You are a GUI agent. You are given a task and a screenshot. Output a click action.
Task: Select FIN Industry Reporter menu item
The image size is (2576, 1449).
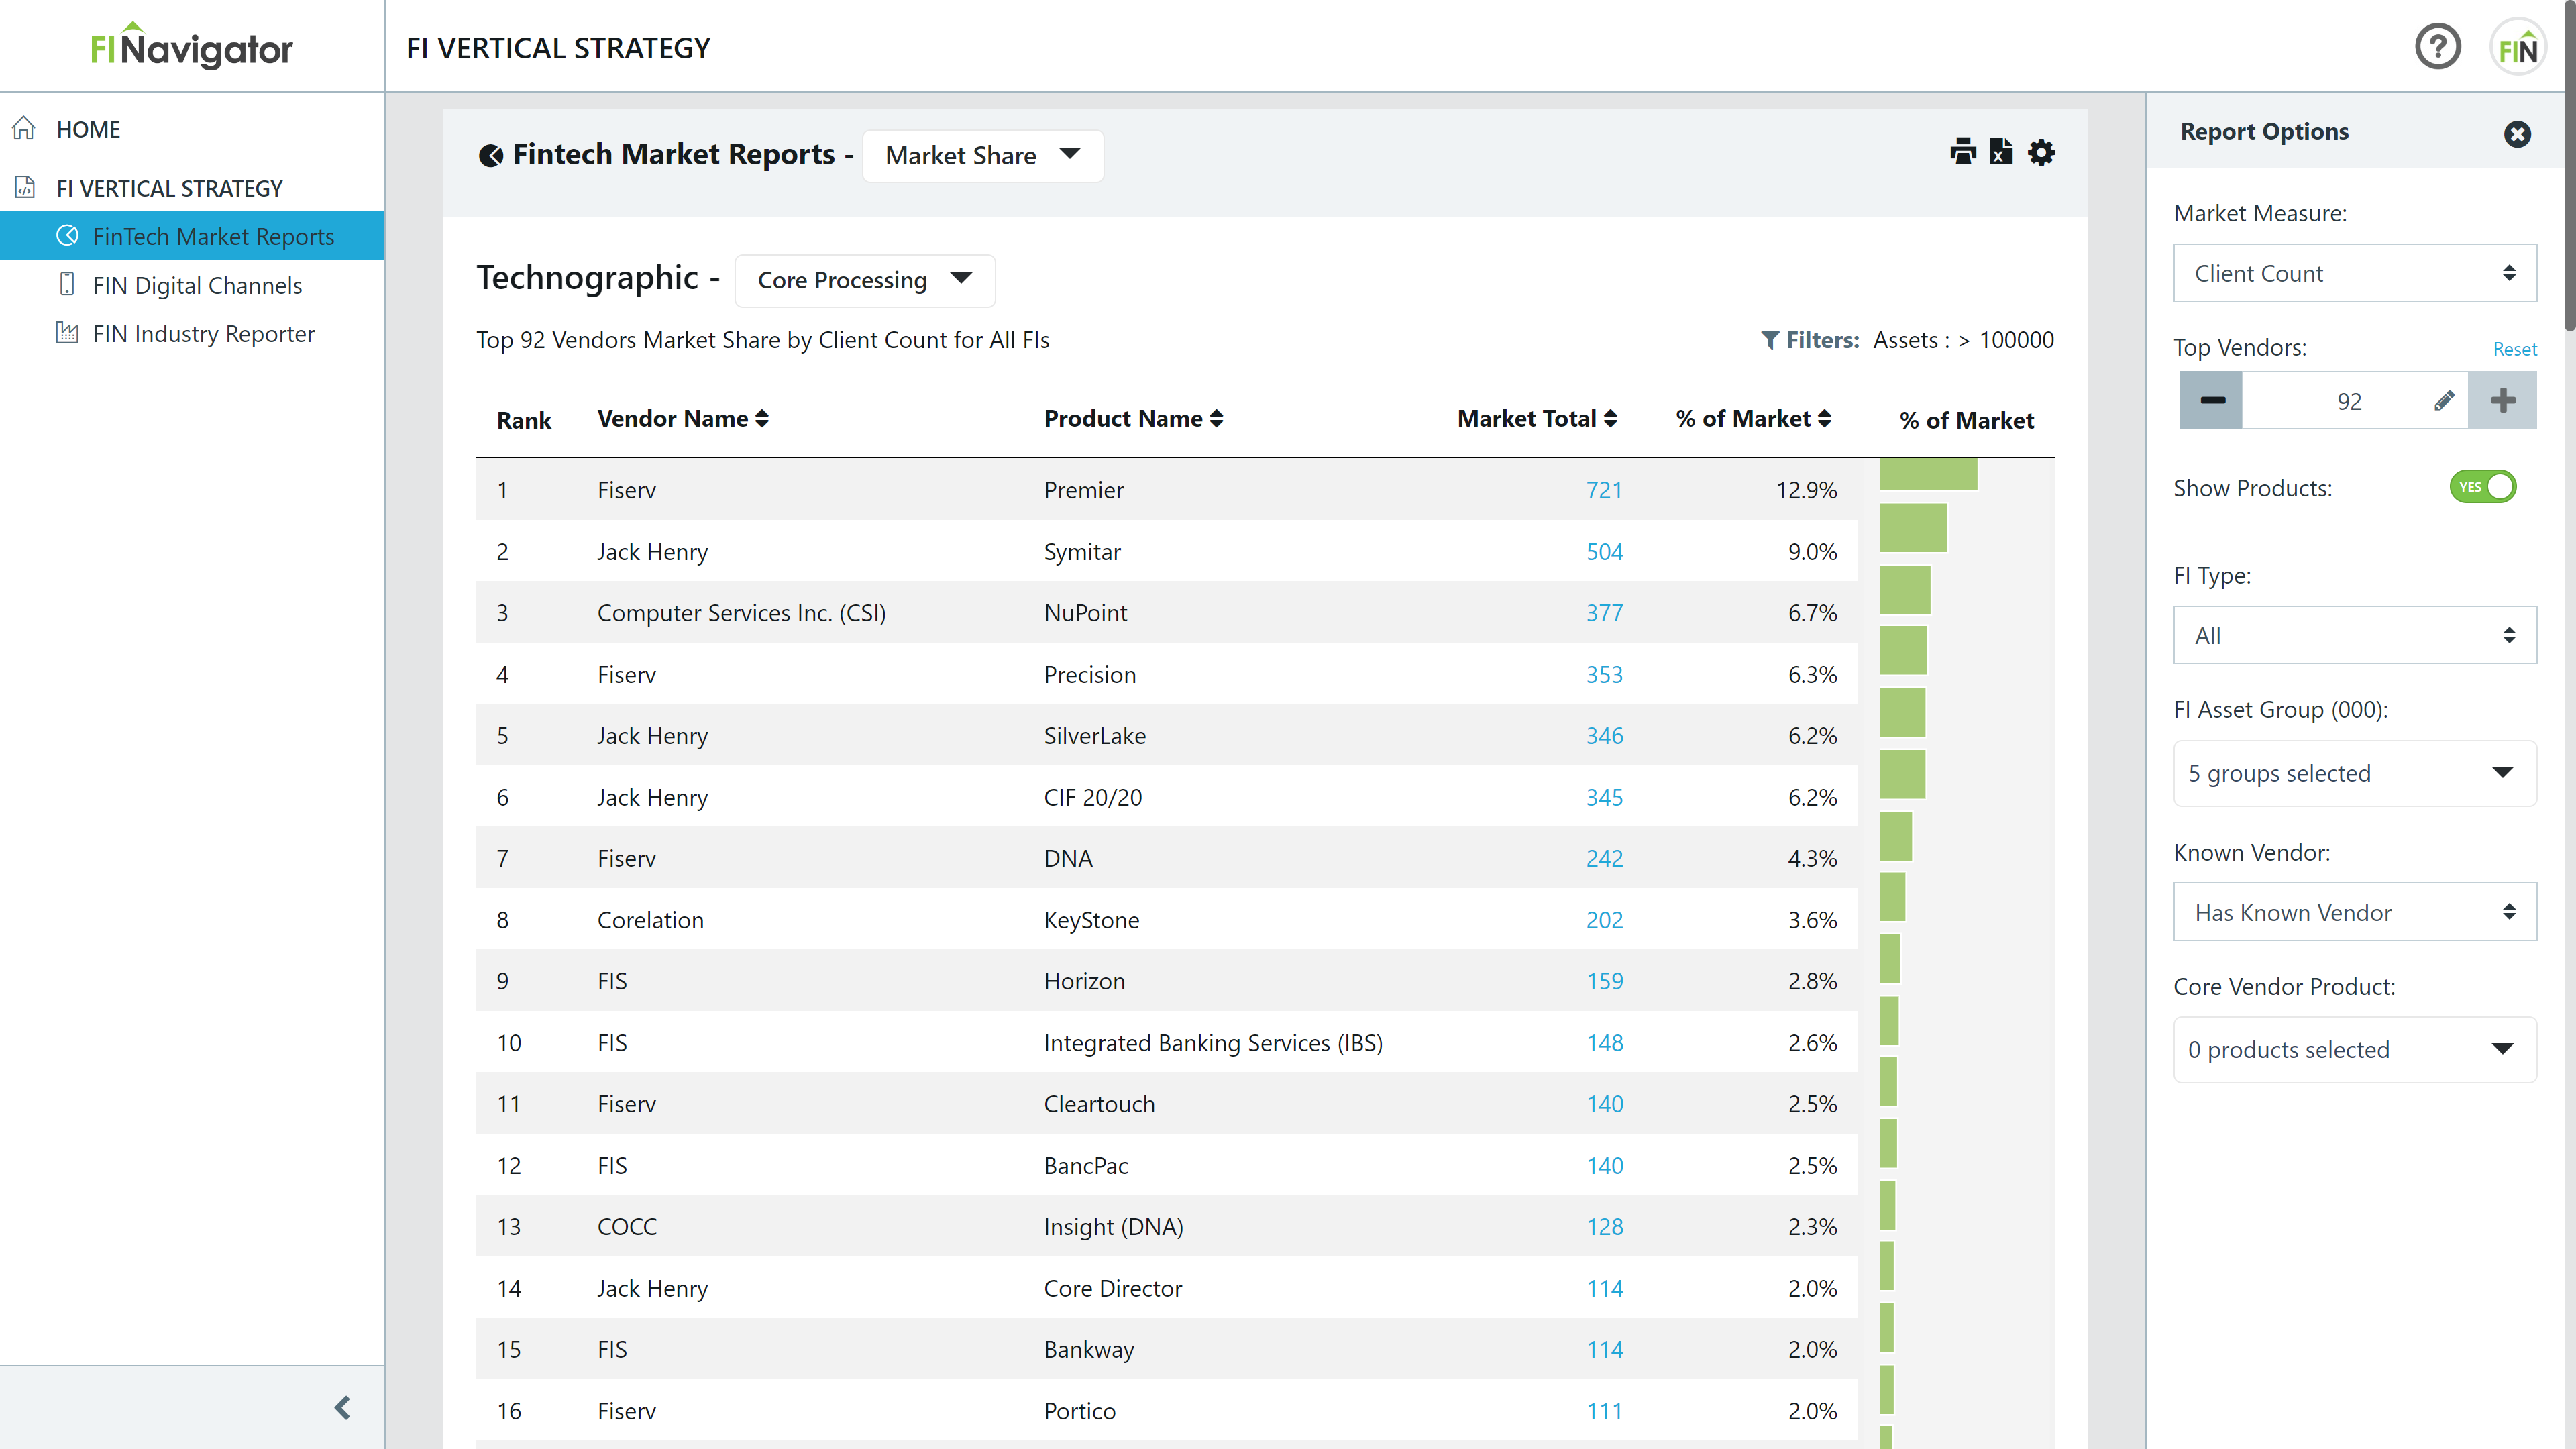203,333
